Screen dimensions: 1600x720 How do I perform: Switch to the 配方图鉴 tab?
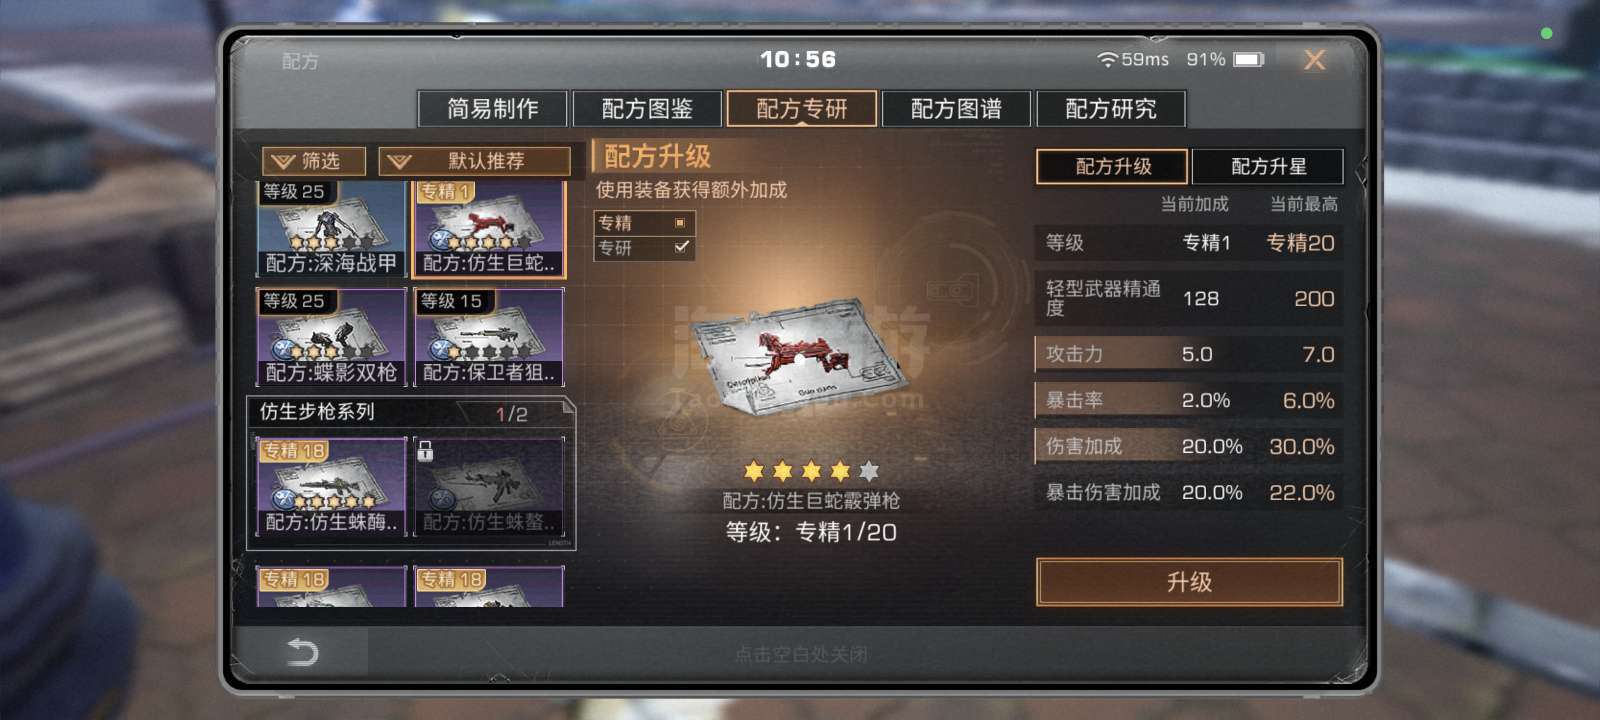(x=647, y=108)
